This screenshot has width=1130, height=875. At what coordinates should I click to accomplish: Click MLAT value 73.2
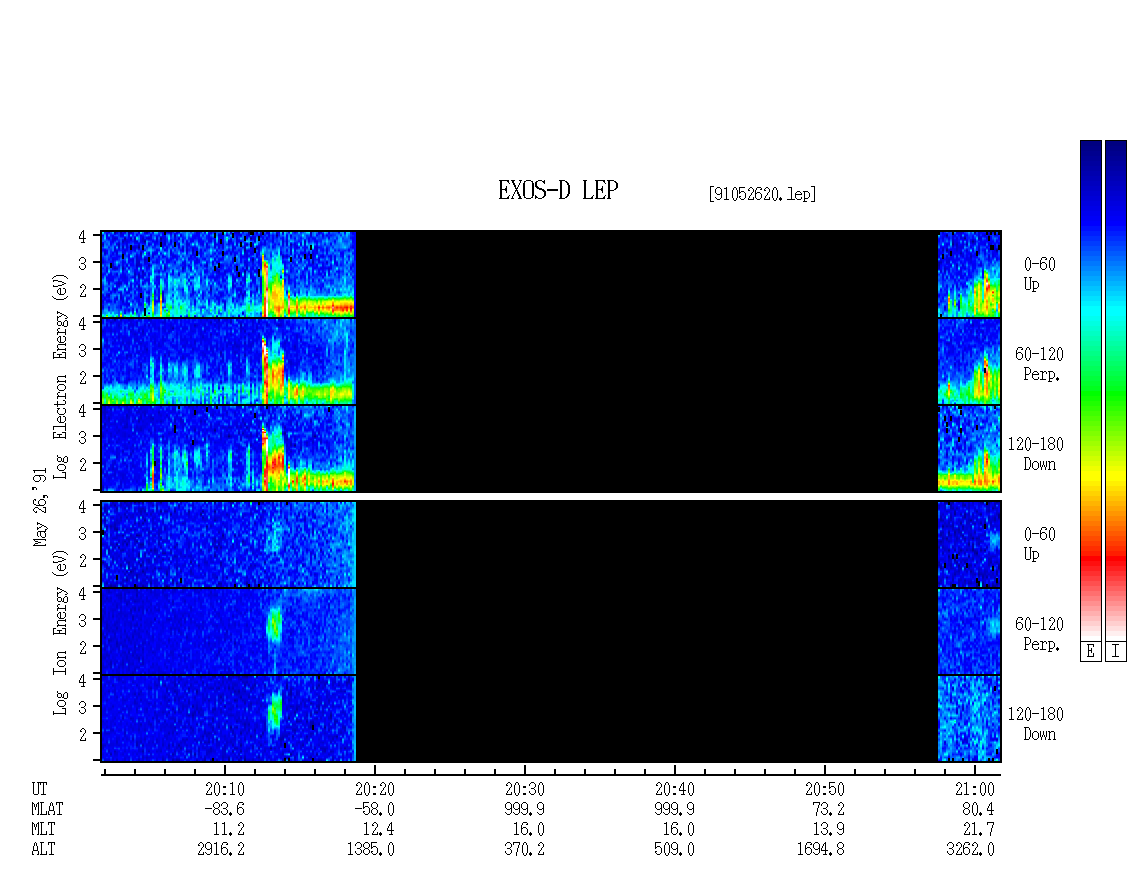click(x=829, y=809)
